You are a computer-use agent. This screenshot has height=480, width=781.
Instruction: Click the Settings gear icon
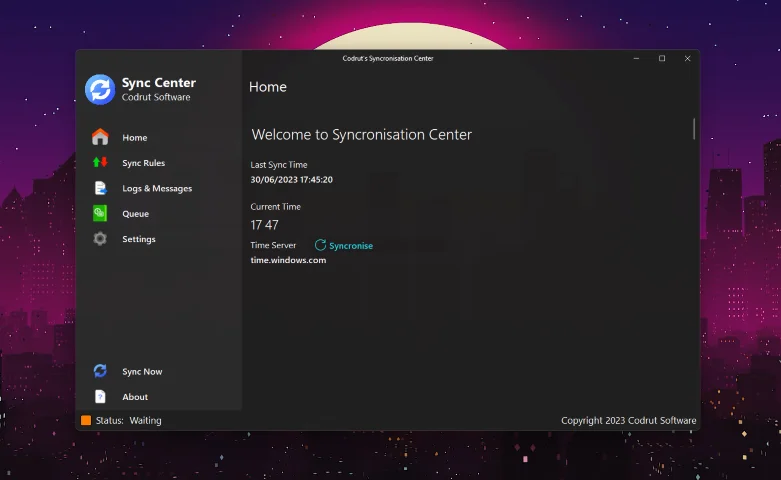pyautogui.click(x=100, y=239)
